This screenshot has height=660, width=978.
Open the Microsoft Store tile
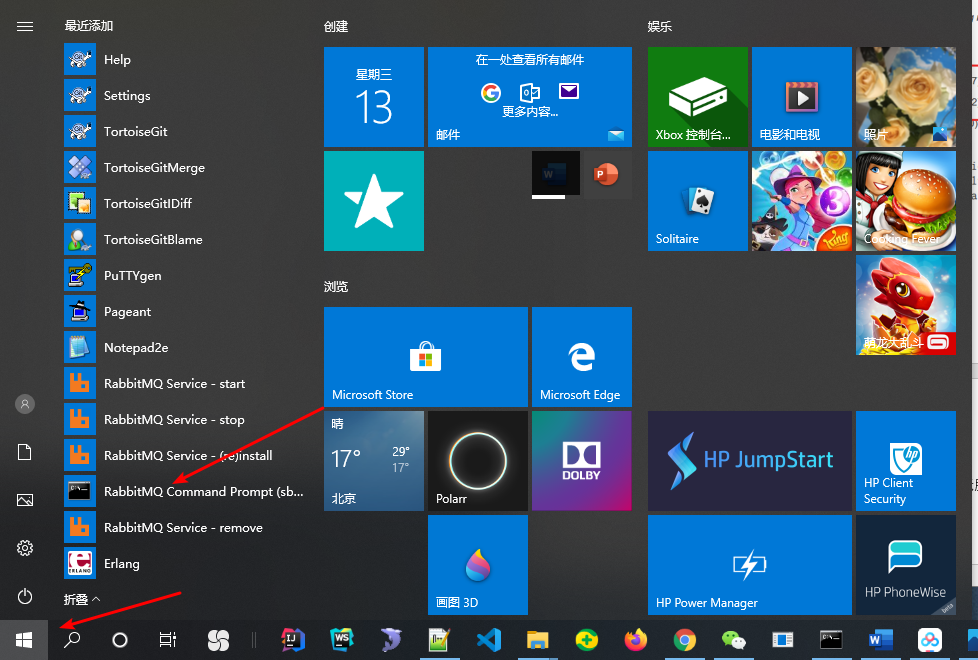coord(425,357)
